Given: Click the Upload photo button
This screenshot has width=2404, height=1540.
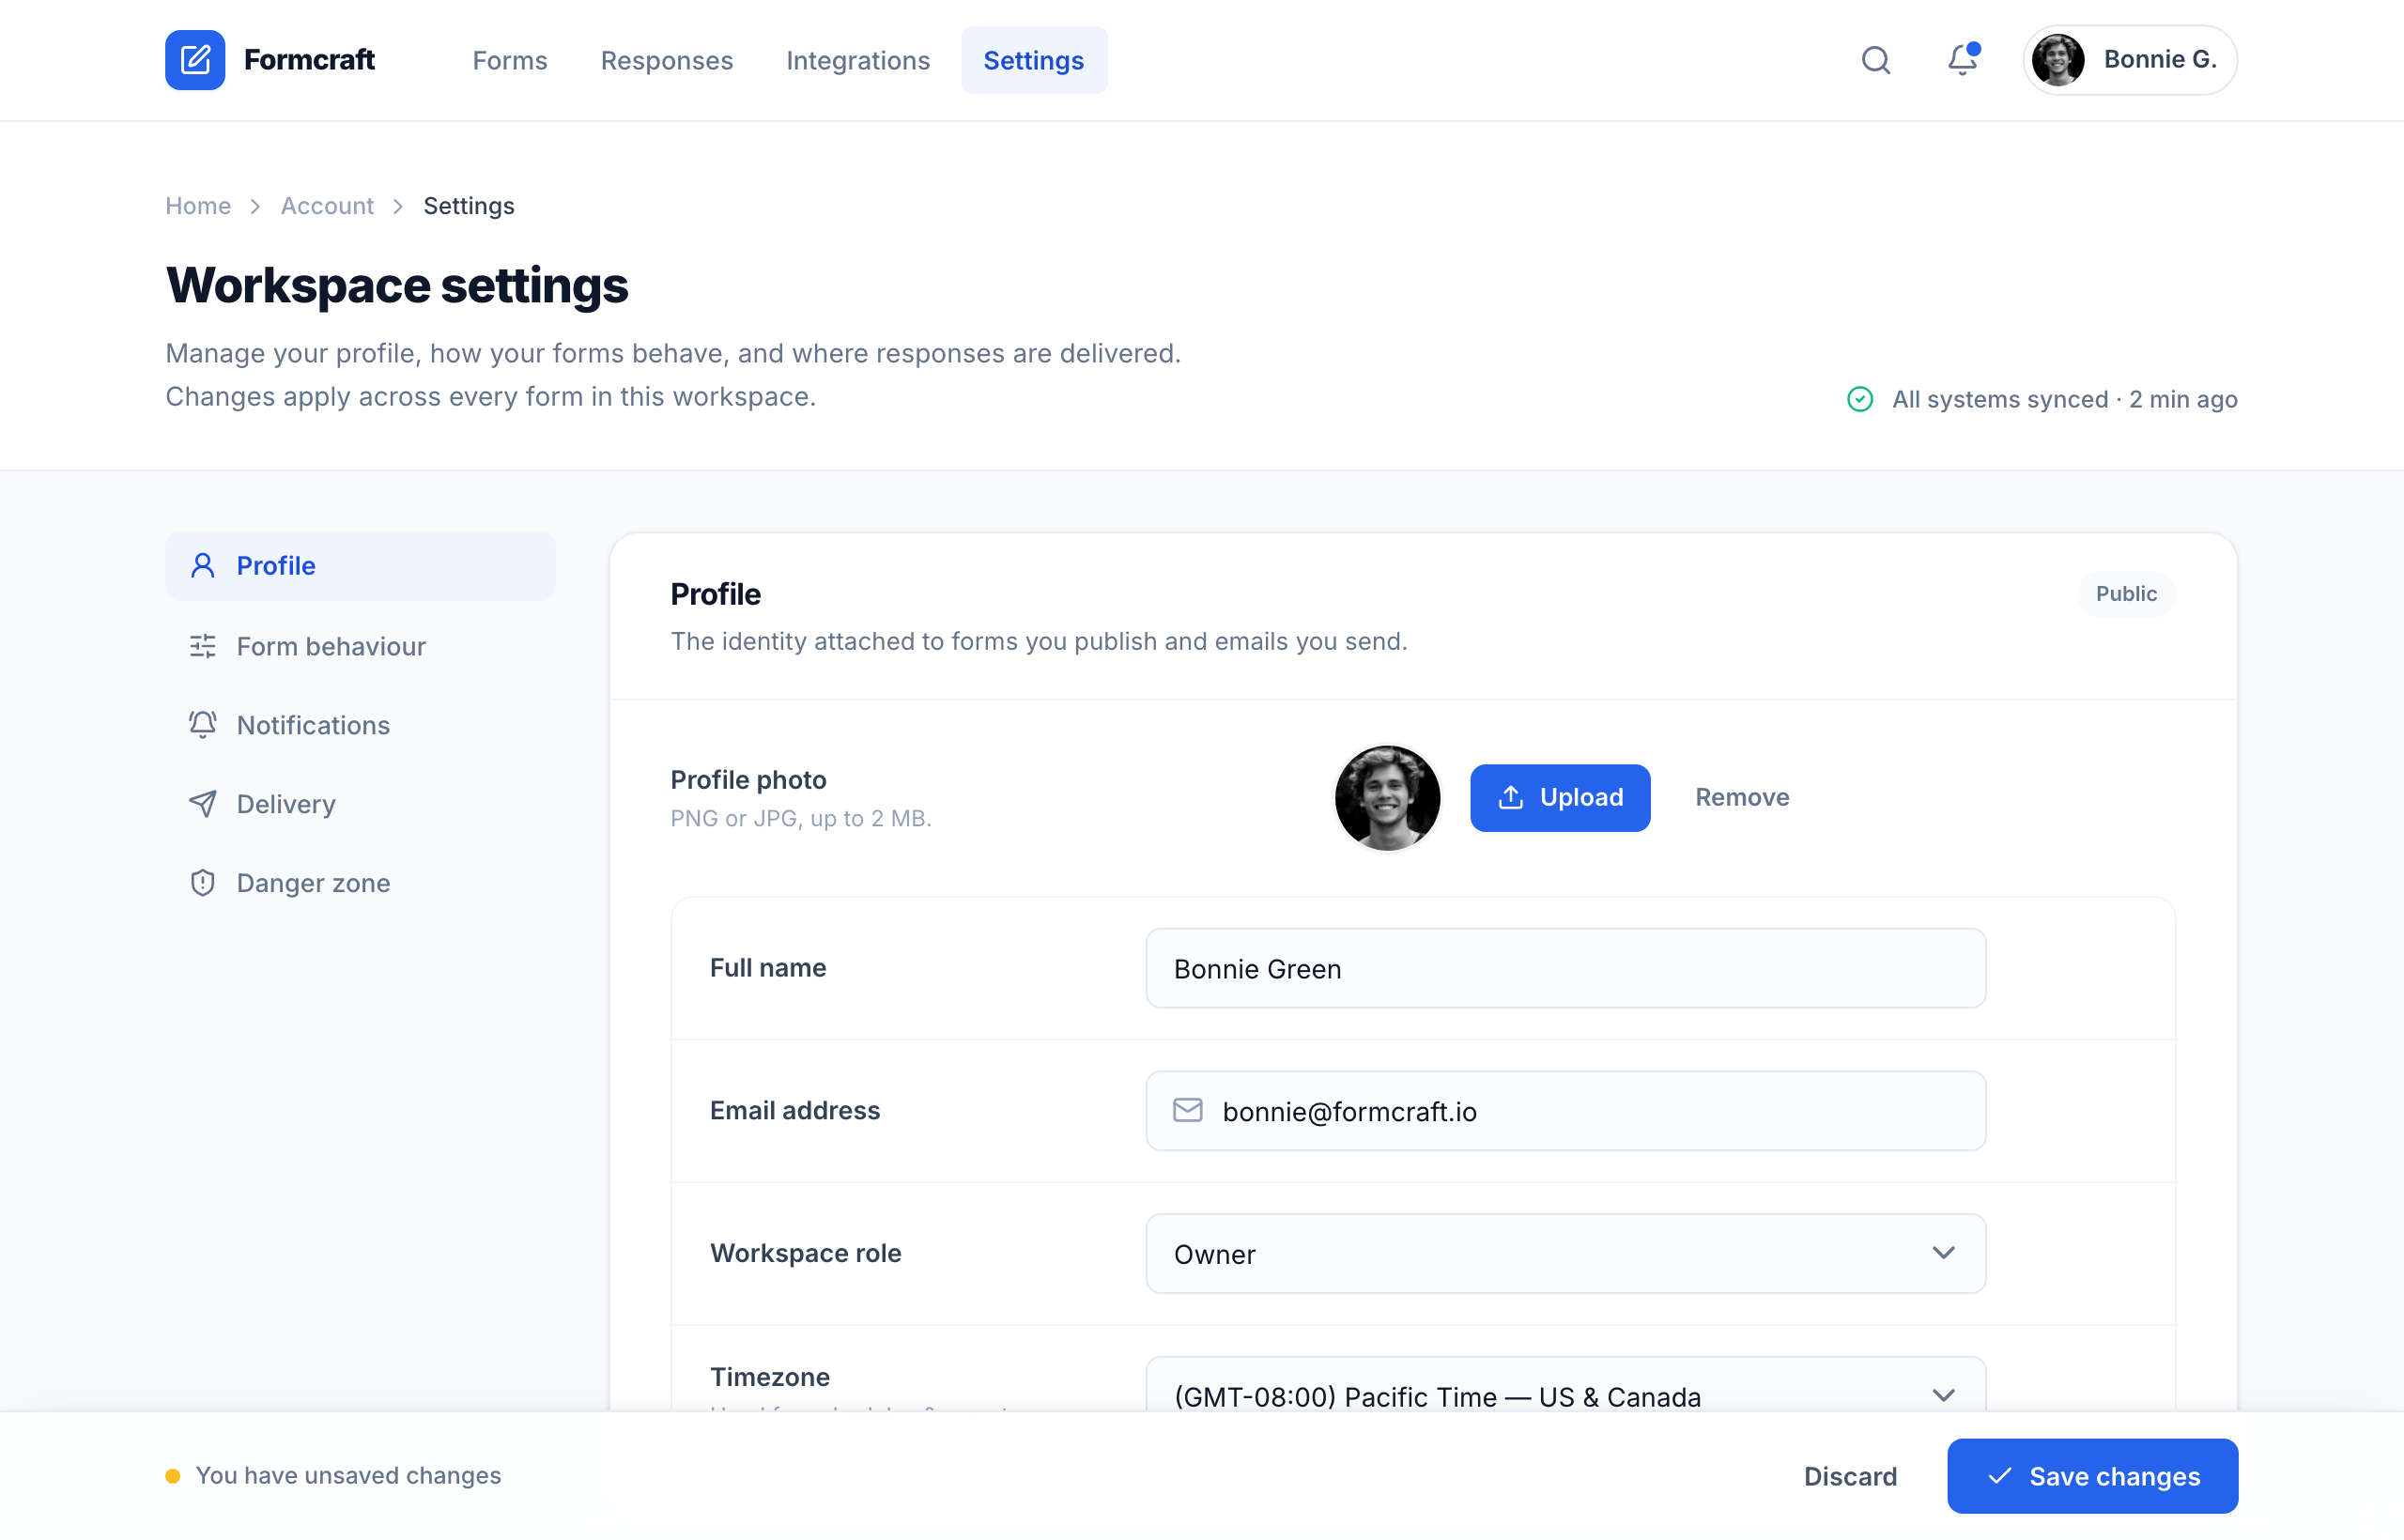Looking at the screenshot, I should pos(1560,797).
